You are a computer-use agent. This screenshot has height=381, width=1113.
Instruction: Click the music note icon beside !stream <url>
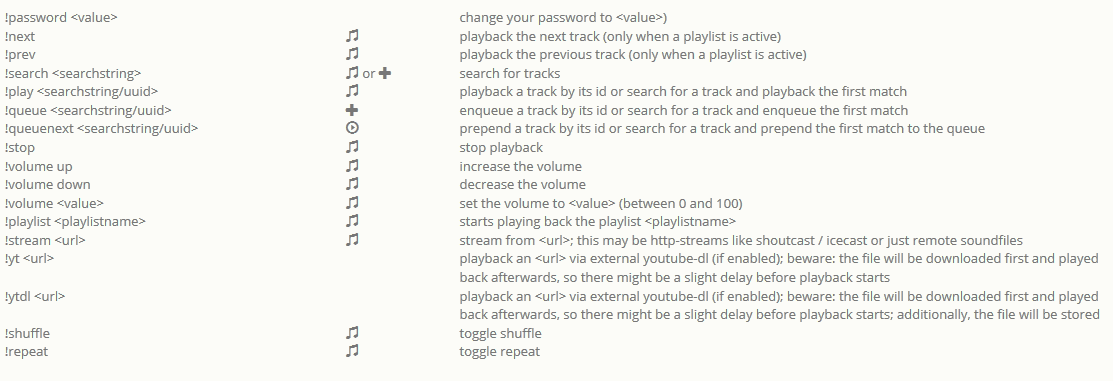click(352, 240)
